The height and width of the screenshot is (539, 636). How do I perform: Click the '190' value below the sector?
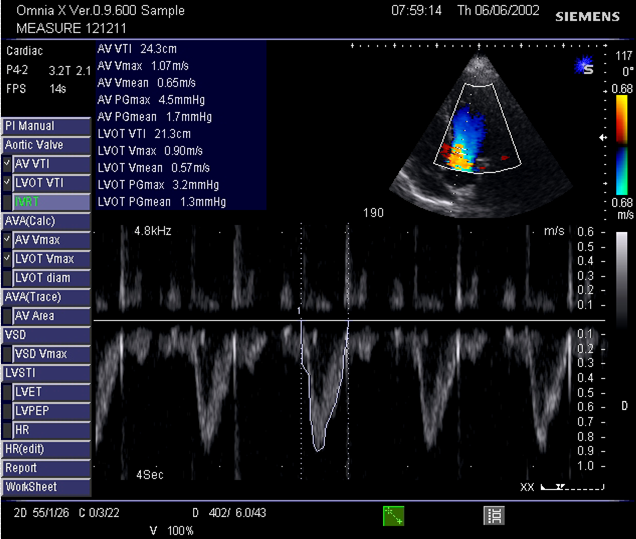coord(374,213)
